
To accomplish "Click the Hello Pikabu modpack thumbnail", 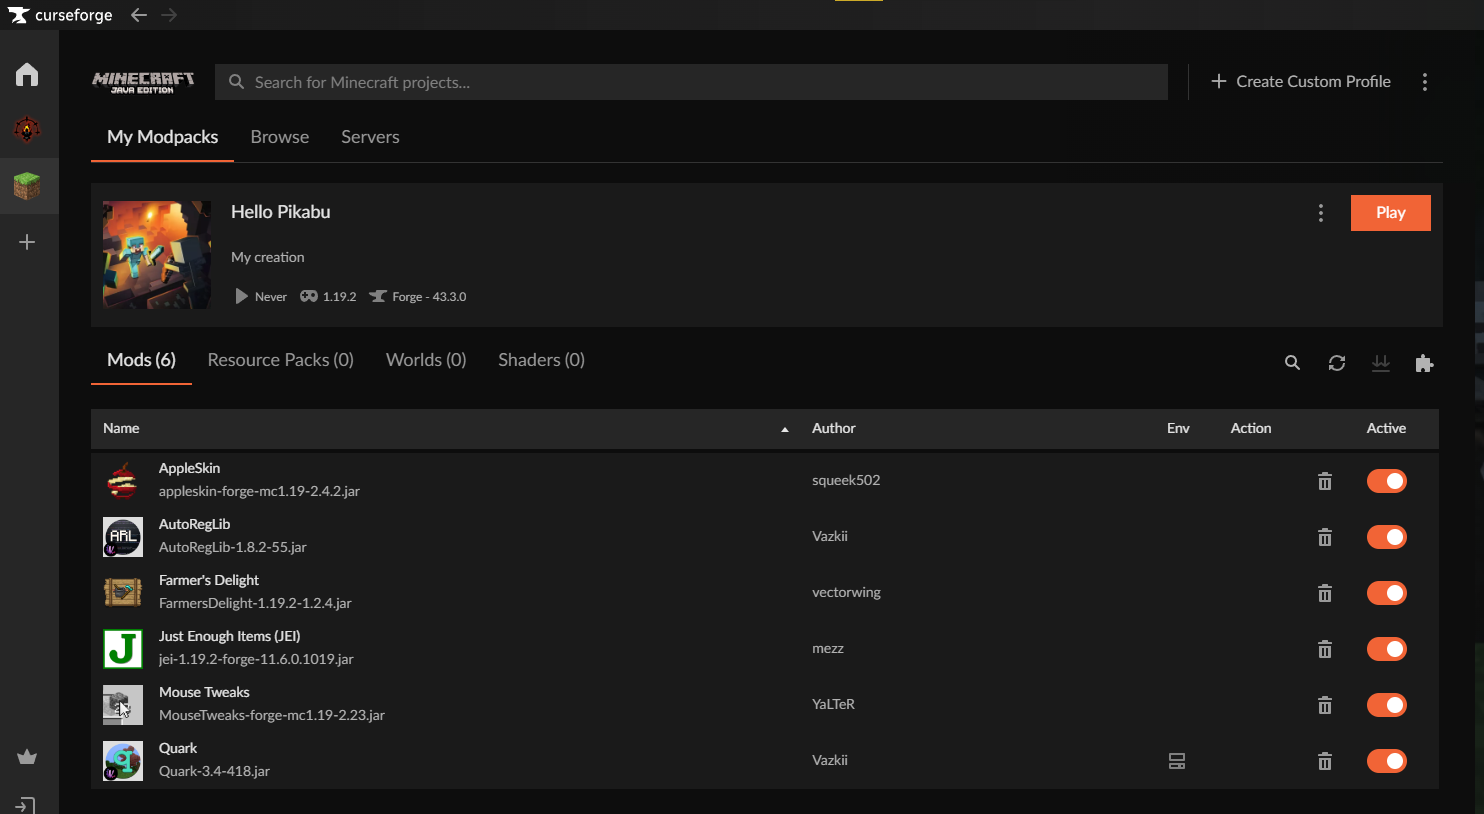I will (x=157, y=255).
